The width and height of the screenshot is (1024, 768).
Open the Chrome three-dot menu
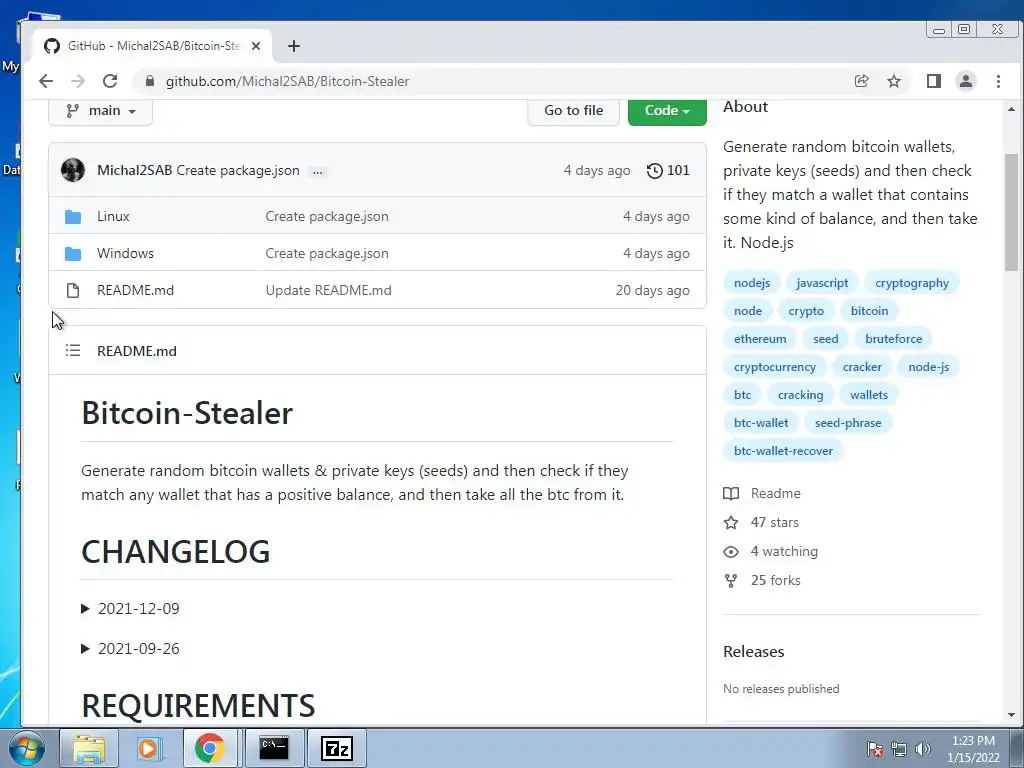click(998, 81)
